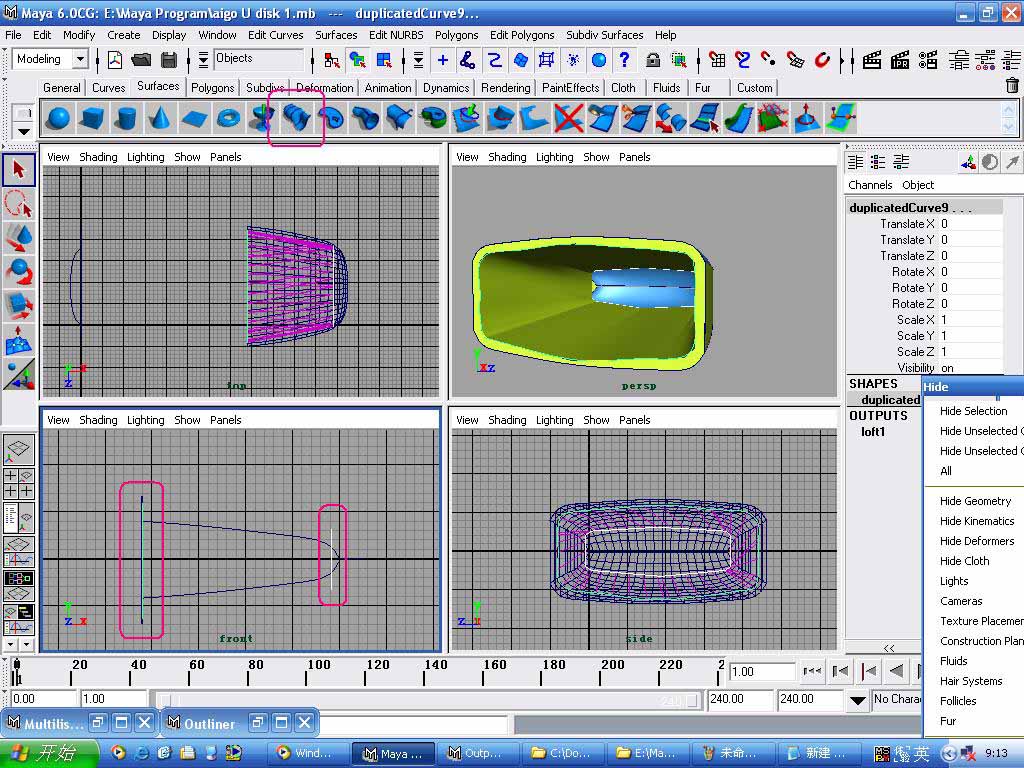Viewport: 1024px width, 768px height.
Task: Choose Hide Geometry from Hide menu
Action: pos(975,501)
